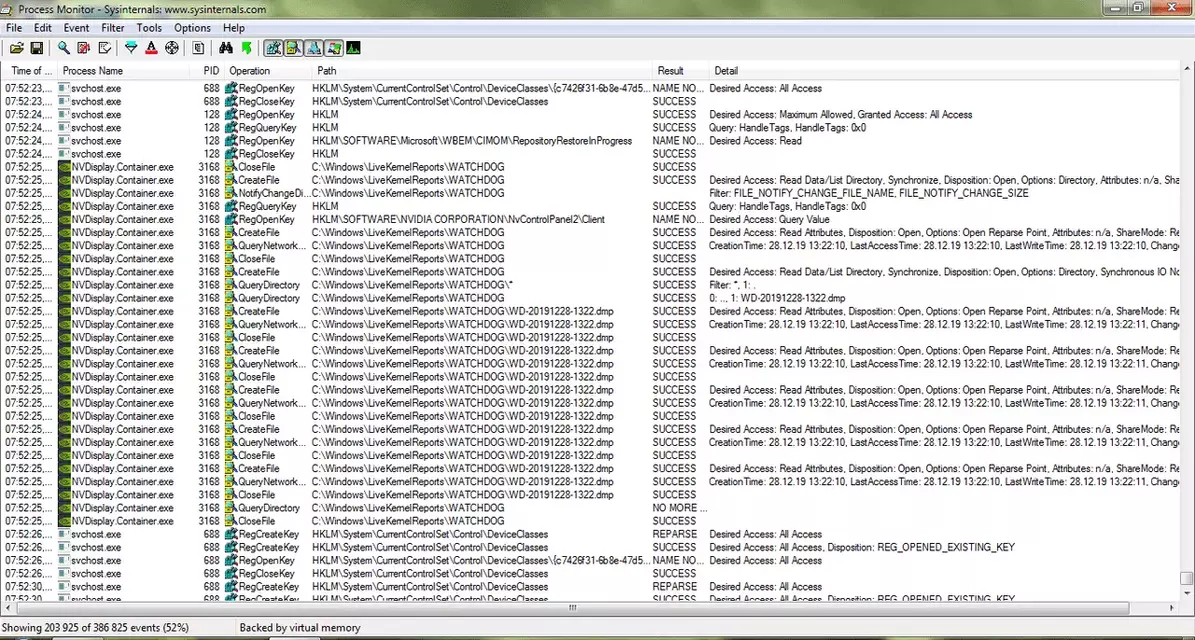Select detail 'Desired Access: Maximum Allowed, Granted Access'

point(841,114)
